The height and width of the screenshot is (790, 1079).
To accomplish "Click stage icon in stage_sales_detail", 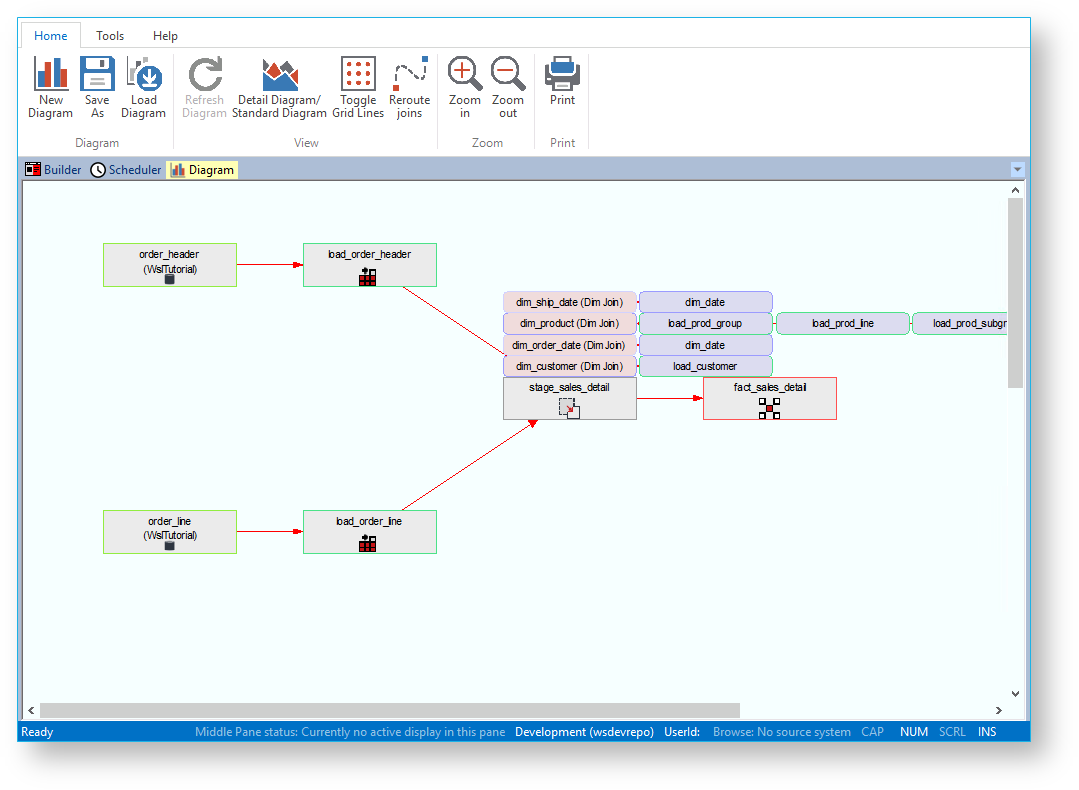I will coord(569,408).
